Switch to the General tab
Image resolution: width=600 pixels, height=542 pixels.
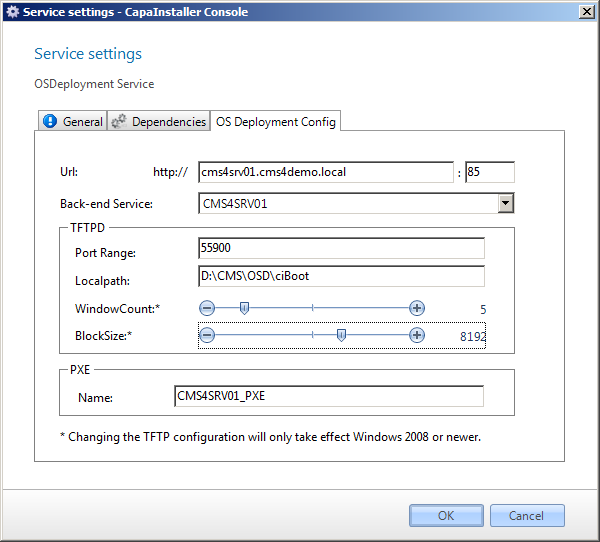point(72,121)
